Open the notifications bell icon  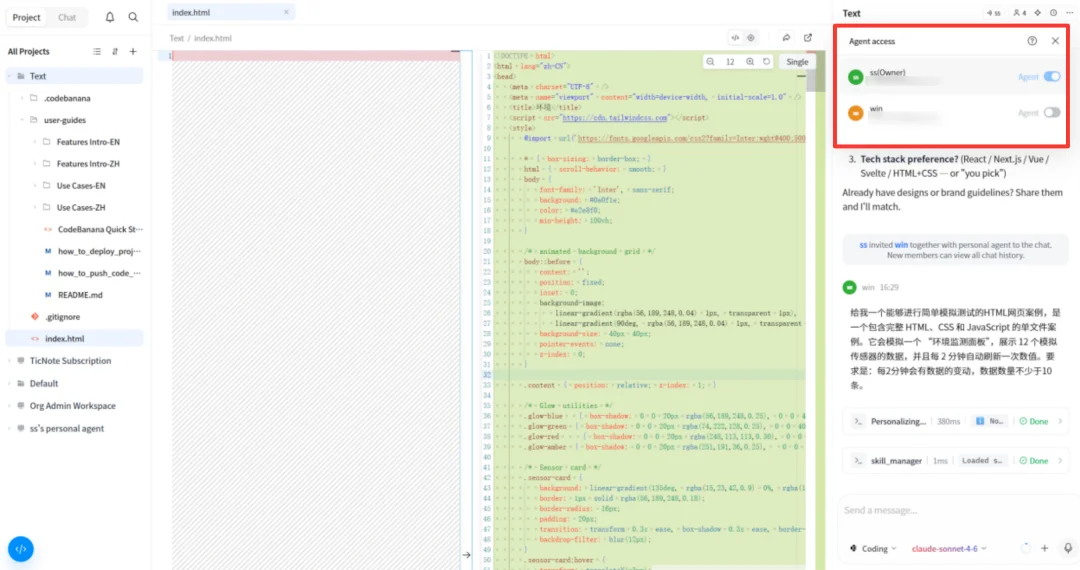click(110, 17)
